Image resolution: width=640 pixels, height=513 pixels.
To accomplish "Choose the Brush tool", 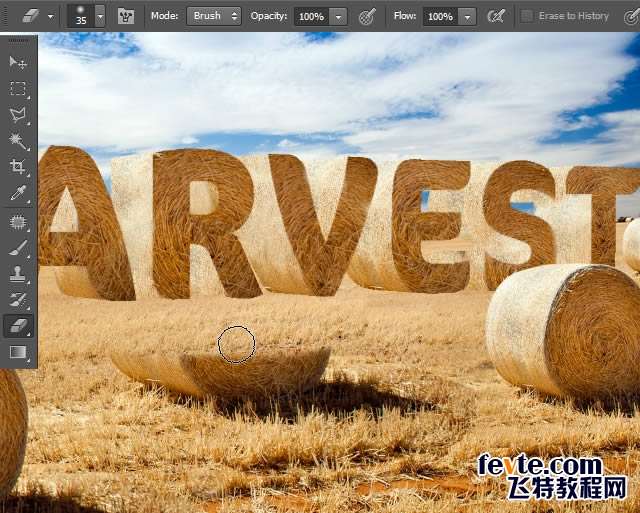I will click(x=18, y=247).
